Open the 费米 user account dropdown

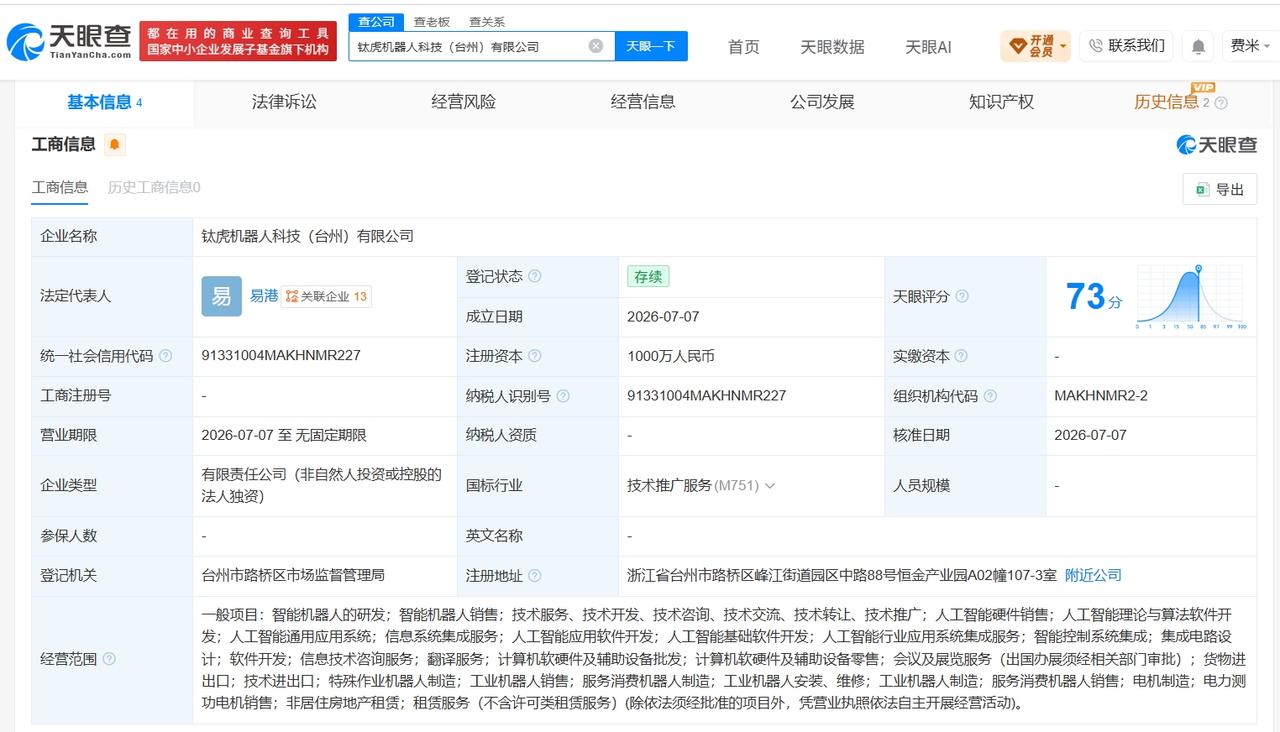(1249, 46)
